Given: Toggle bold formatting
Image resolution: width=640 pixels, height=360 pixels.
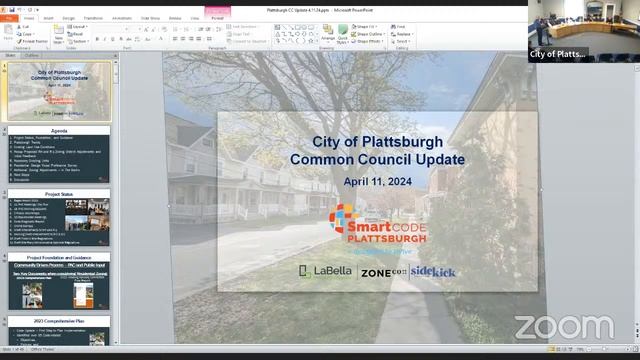Looking at the screenshot, I should 97,39.
